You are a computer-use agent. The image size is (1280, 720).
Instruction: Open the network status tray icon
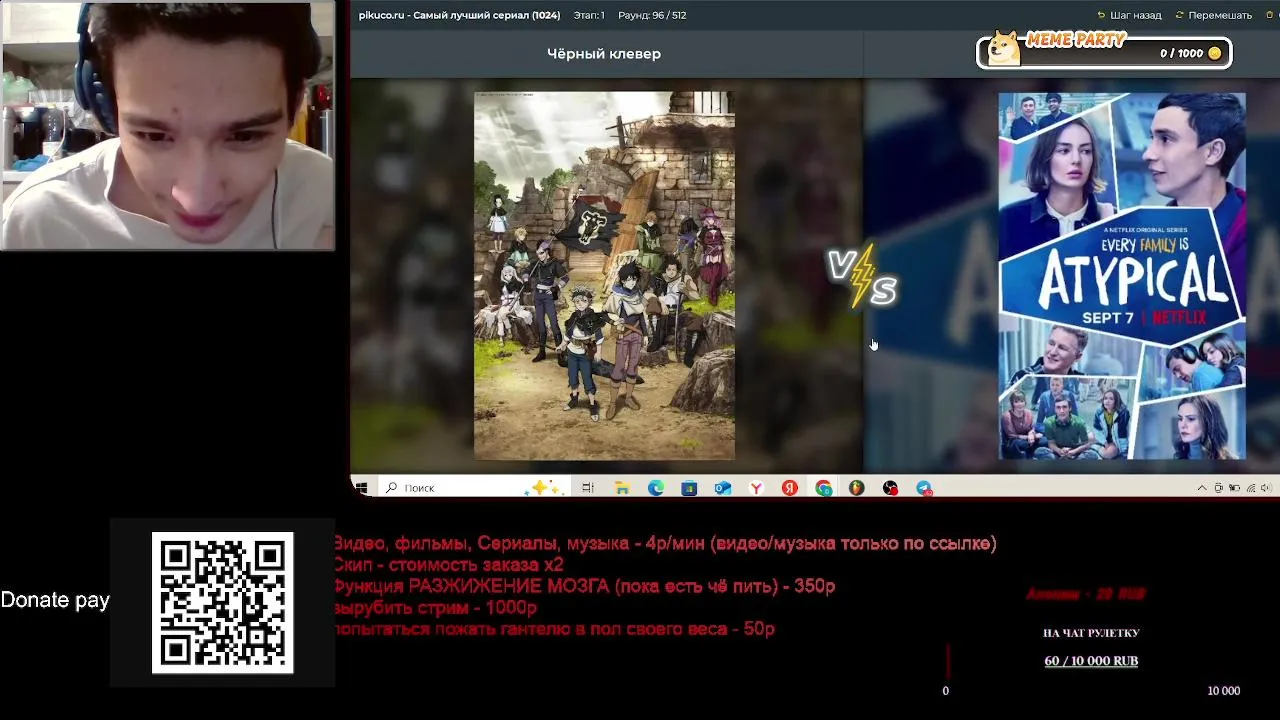tap(1250, 488)
